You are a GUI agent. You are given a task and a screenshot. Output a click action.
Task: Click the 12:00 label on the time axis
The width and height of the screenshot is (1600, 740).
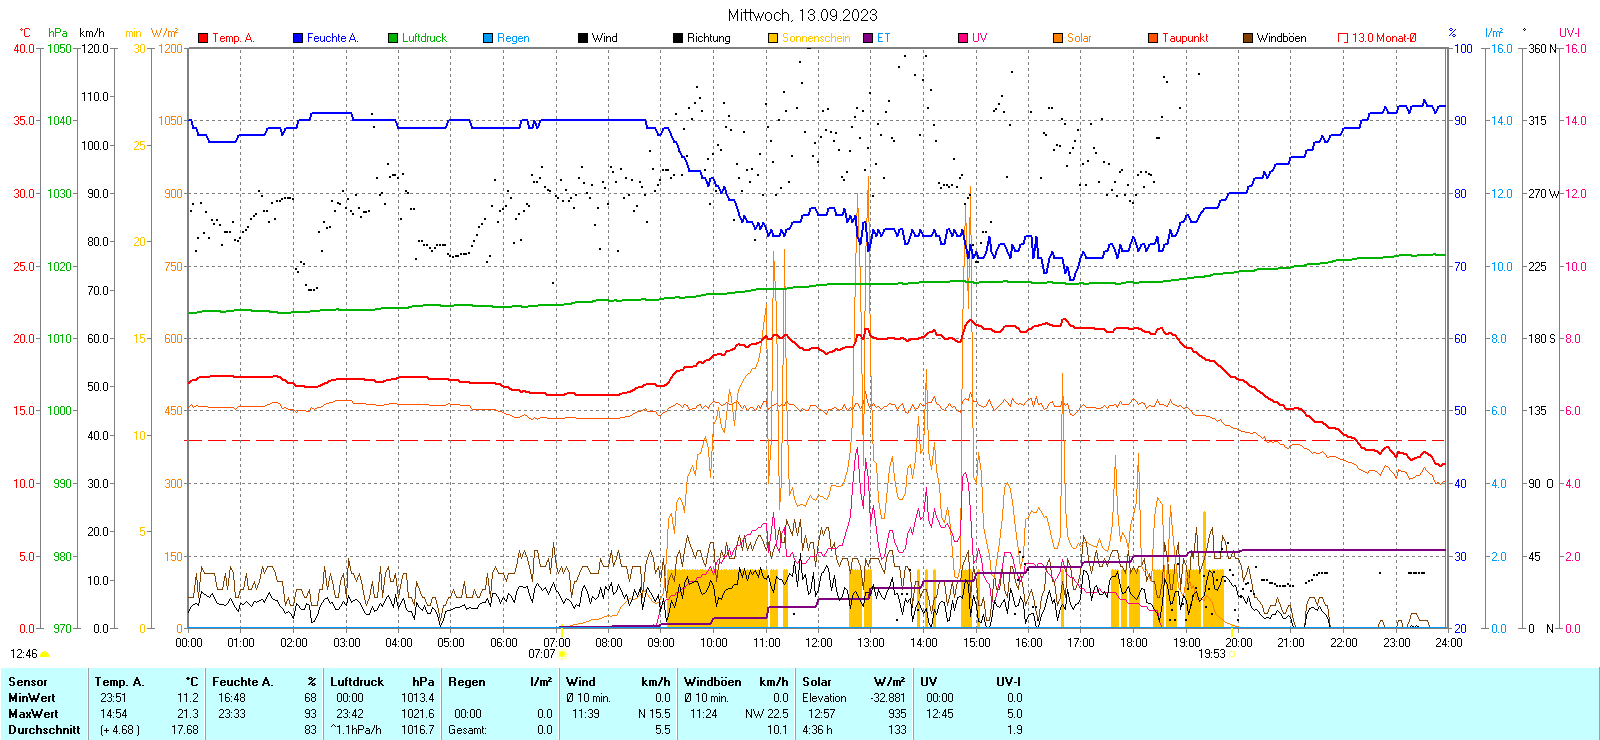(818, 643)
